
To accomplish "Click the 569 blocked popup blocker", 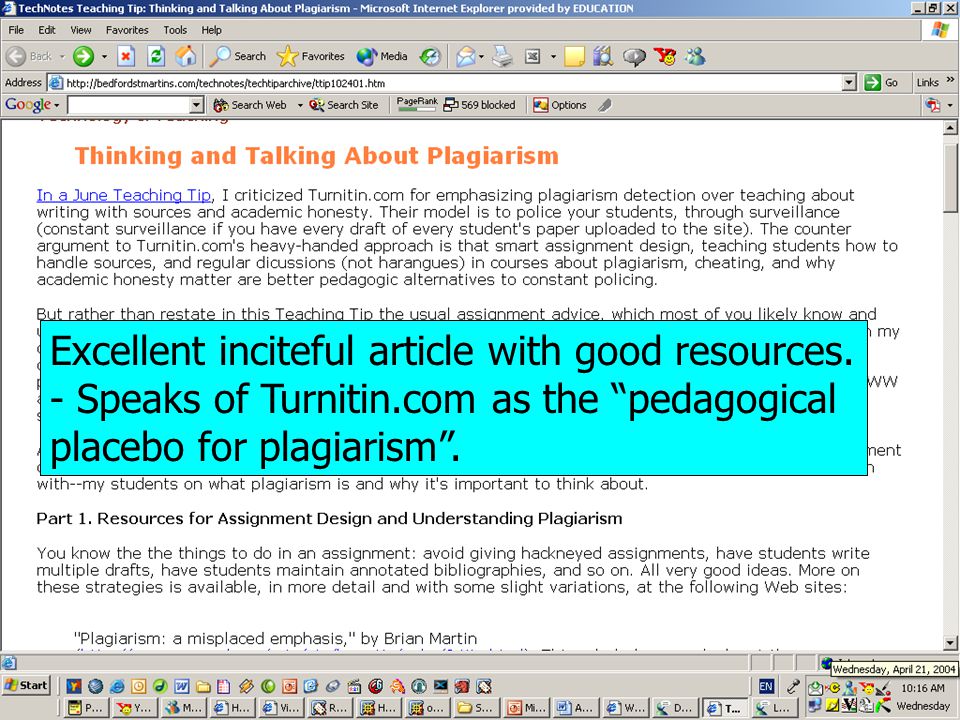I will pos(479,105).
